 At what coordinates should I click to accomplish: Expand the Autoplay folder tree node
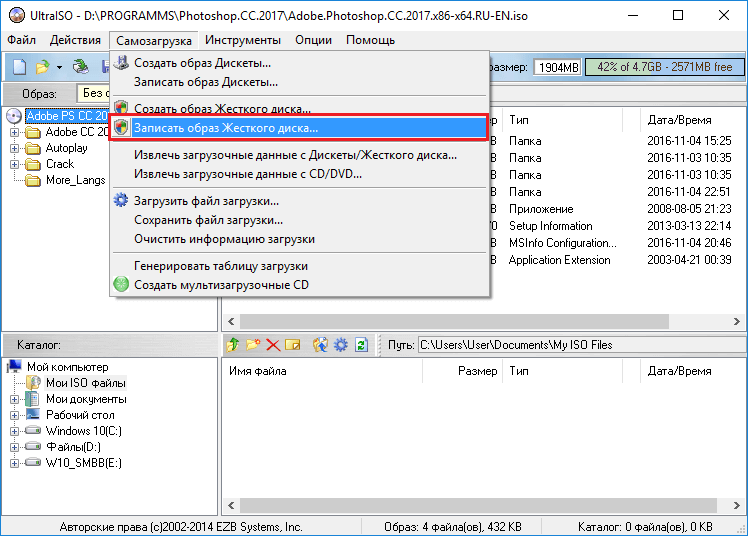14,148
